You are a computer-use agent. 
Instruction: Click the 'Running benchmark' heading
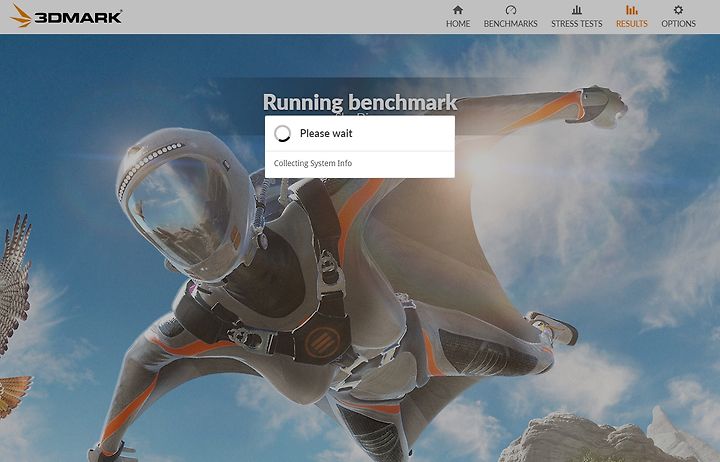pos(360,102)
